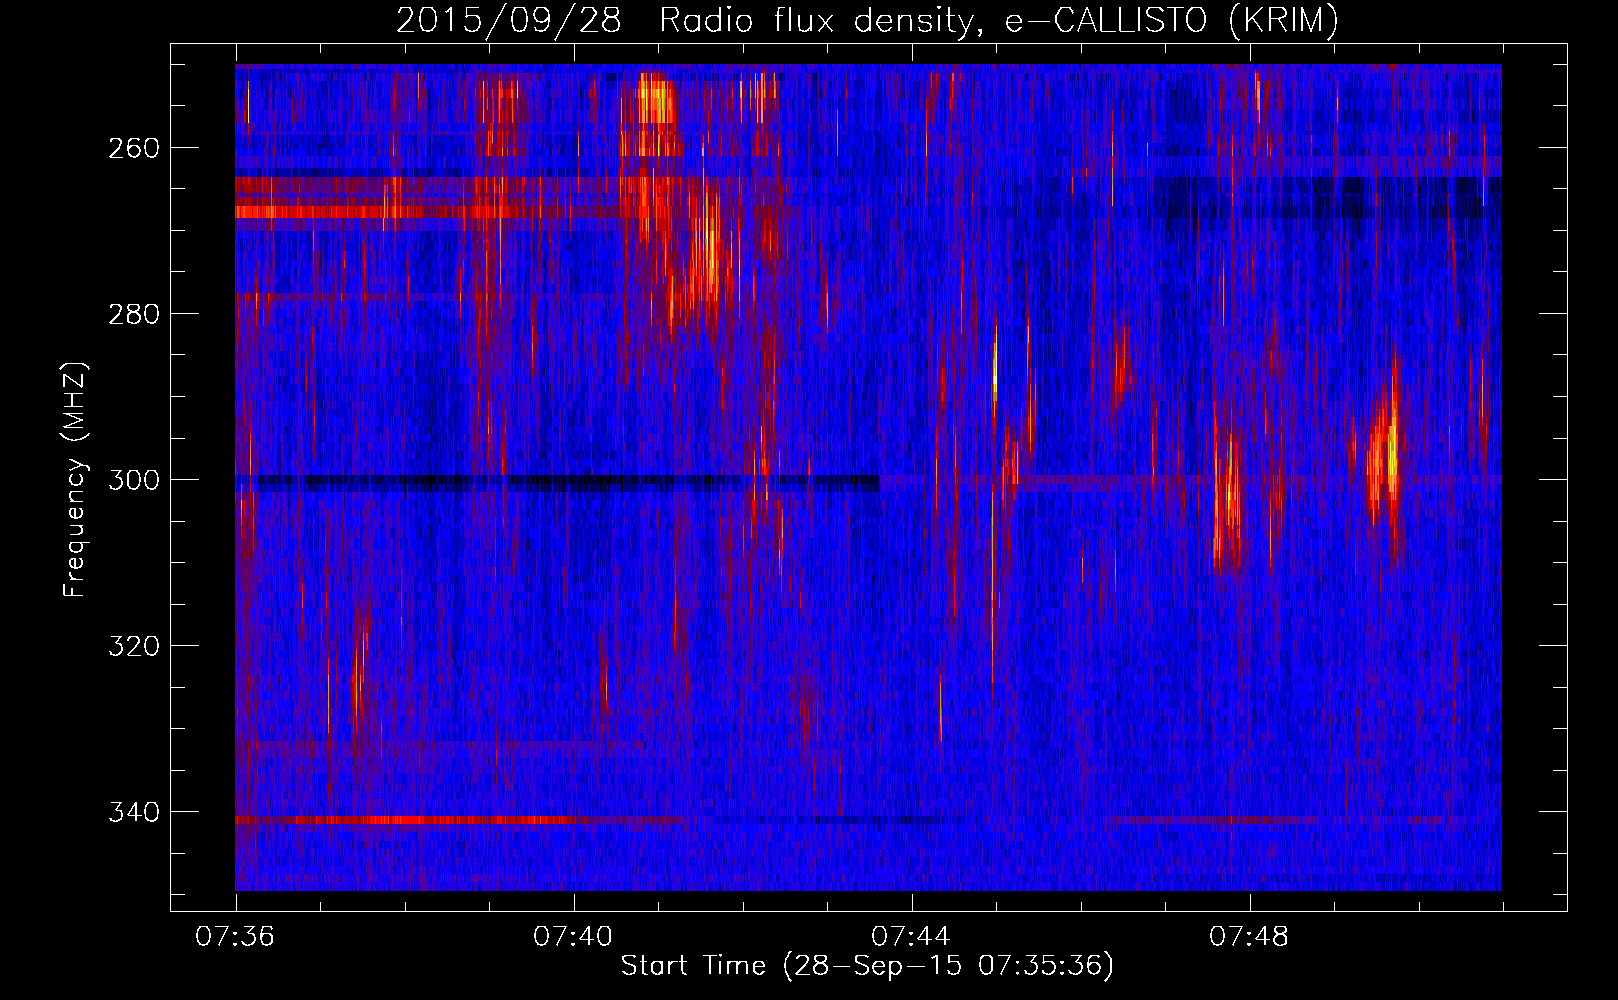
Task: Click the 320 frequency tick label
Action: pyautogui.click(x=133, y=646)
